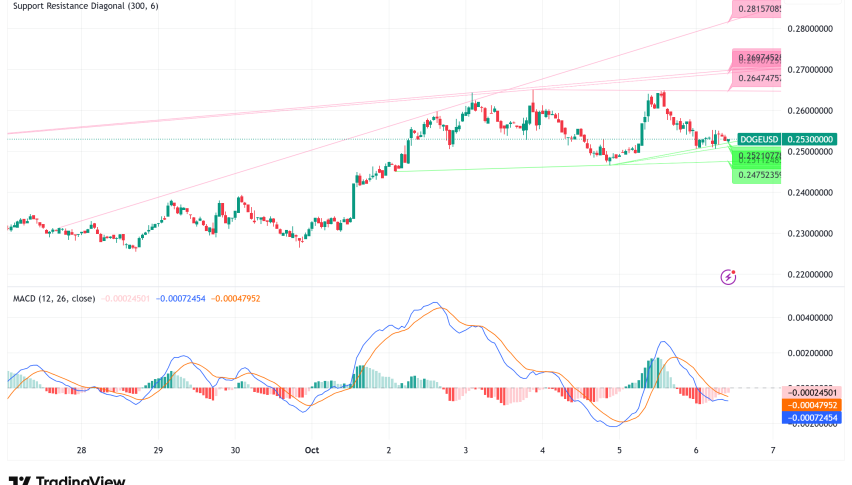852x485 pixels.
Task: Click the red -0.00024501 value in MACD legend
Action: [x=130, y=299]
